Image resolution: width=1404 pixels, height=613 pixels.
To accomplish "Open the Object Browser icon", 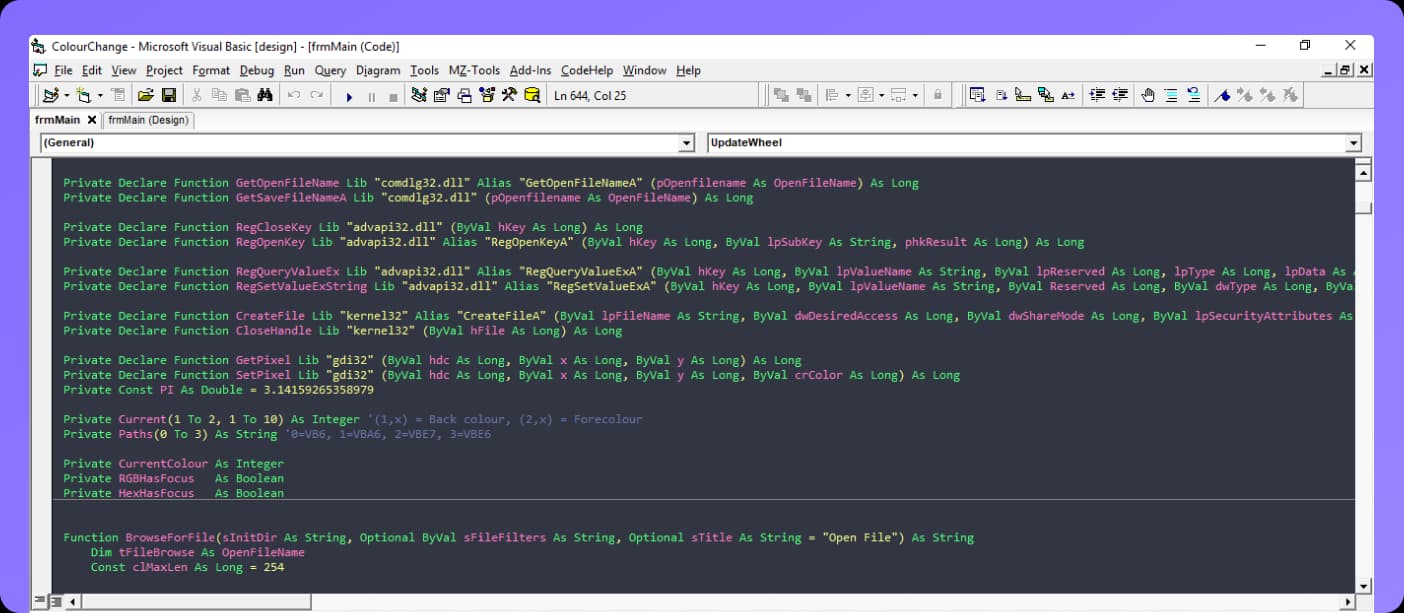I will (487, 95).
